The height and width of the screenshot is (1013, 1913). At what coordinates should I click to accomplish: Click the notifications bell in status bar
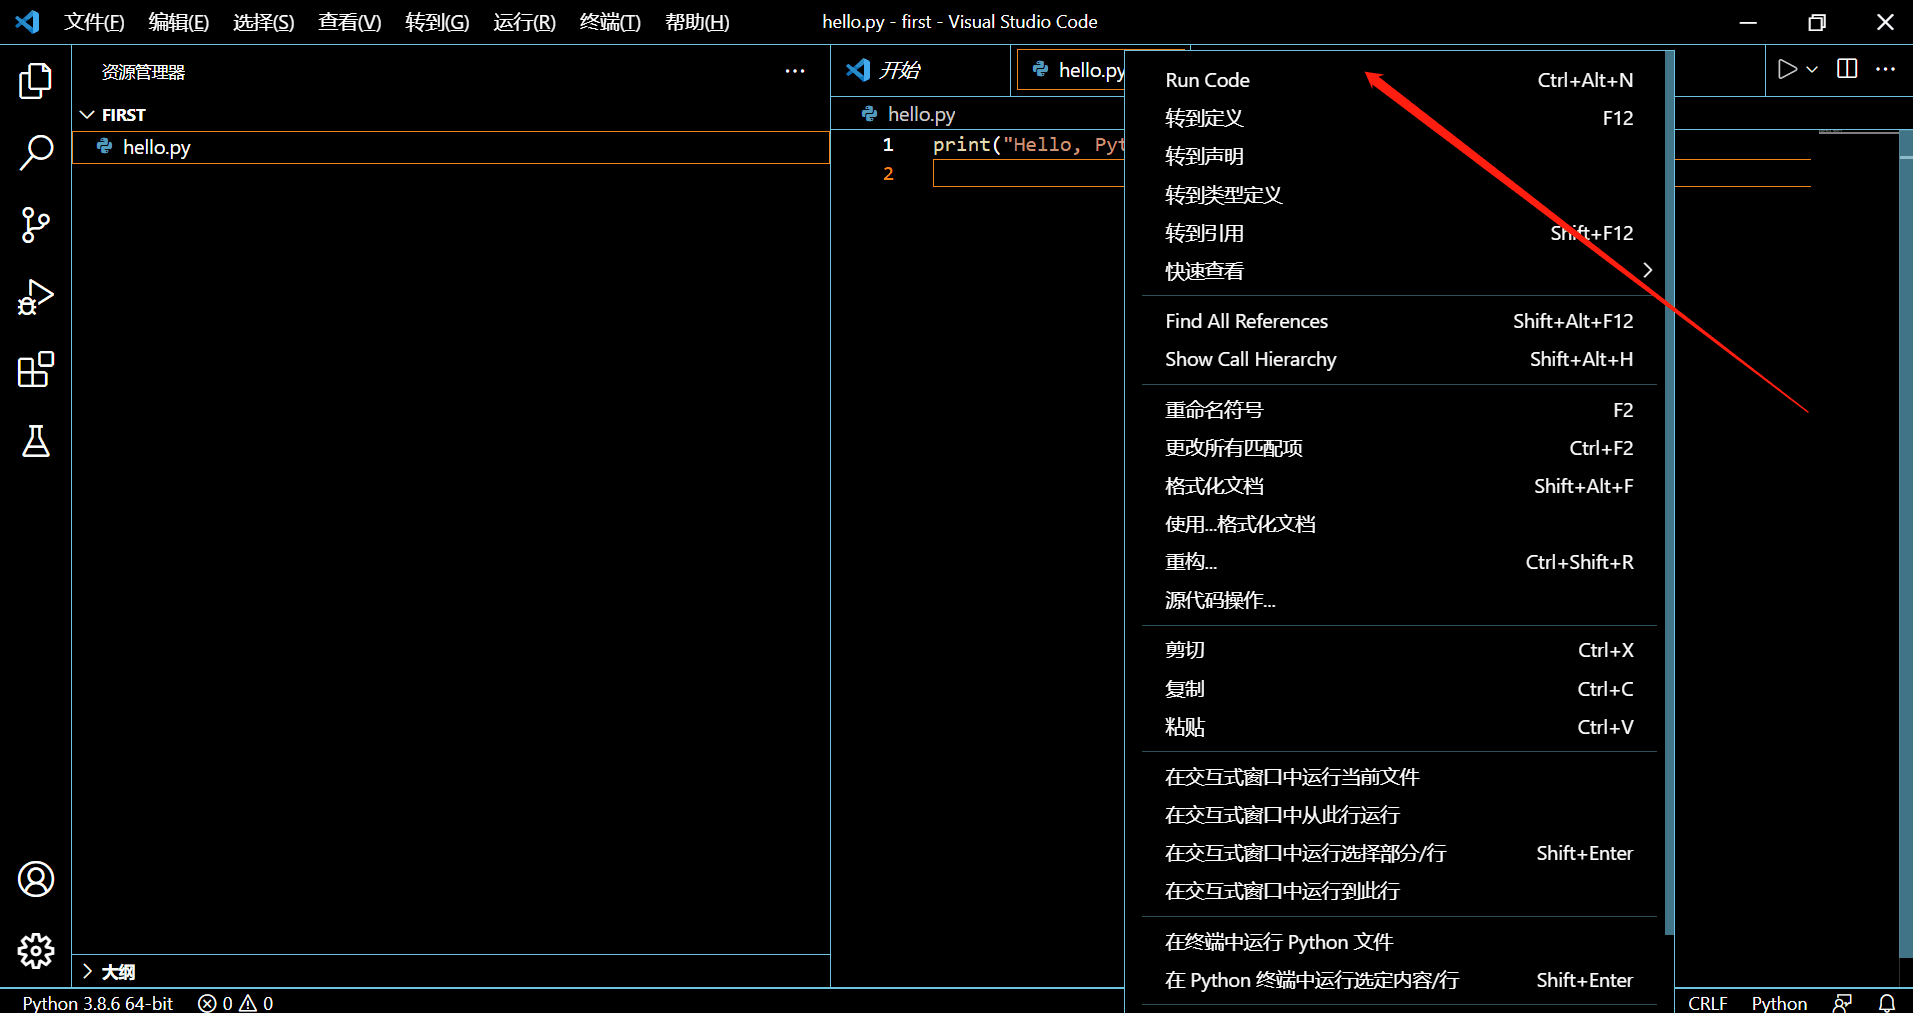point(1887,1002)
